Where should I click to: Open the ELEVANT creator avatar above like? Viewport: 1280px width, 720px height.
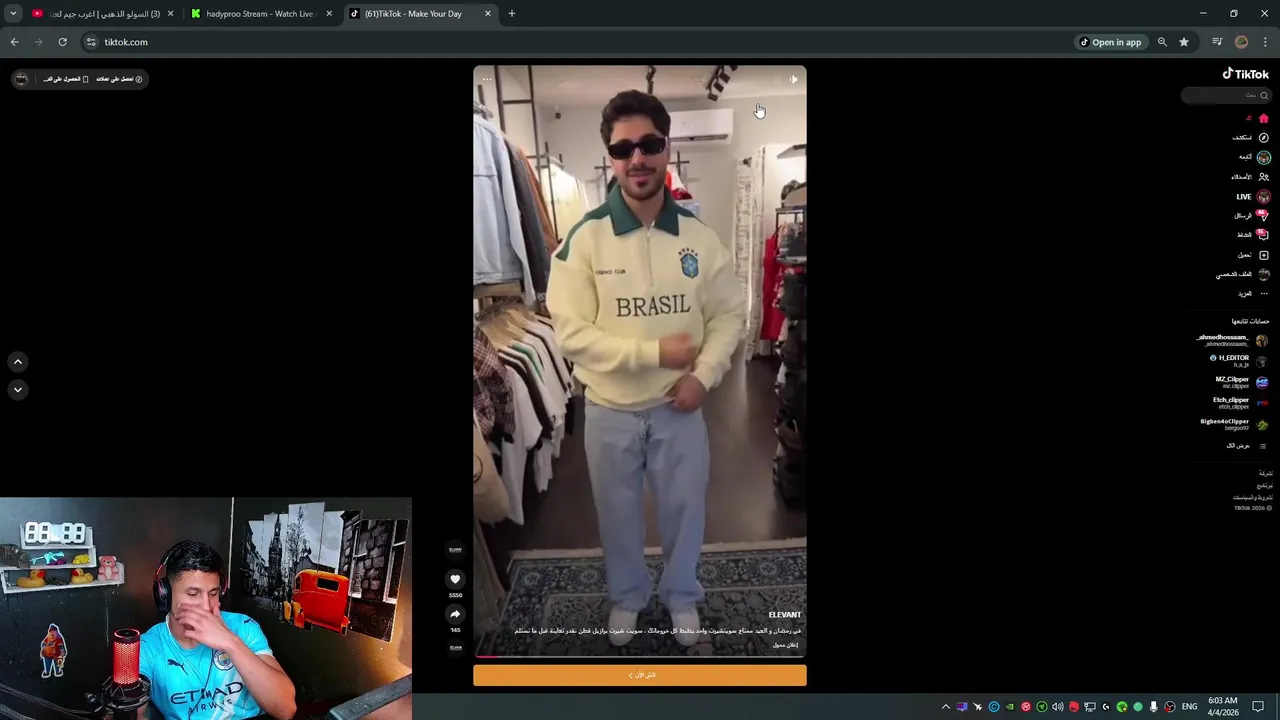[455, 549]
